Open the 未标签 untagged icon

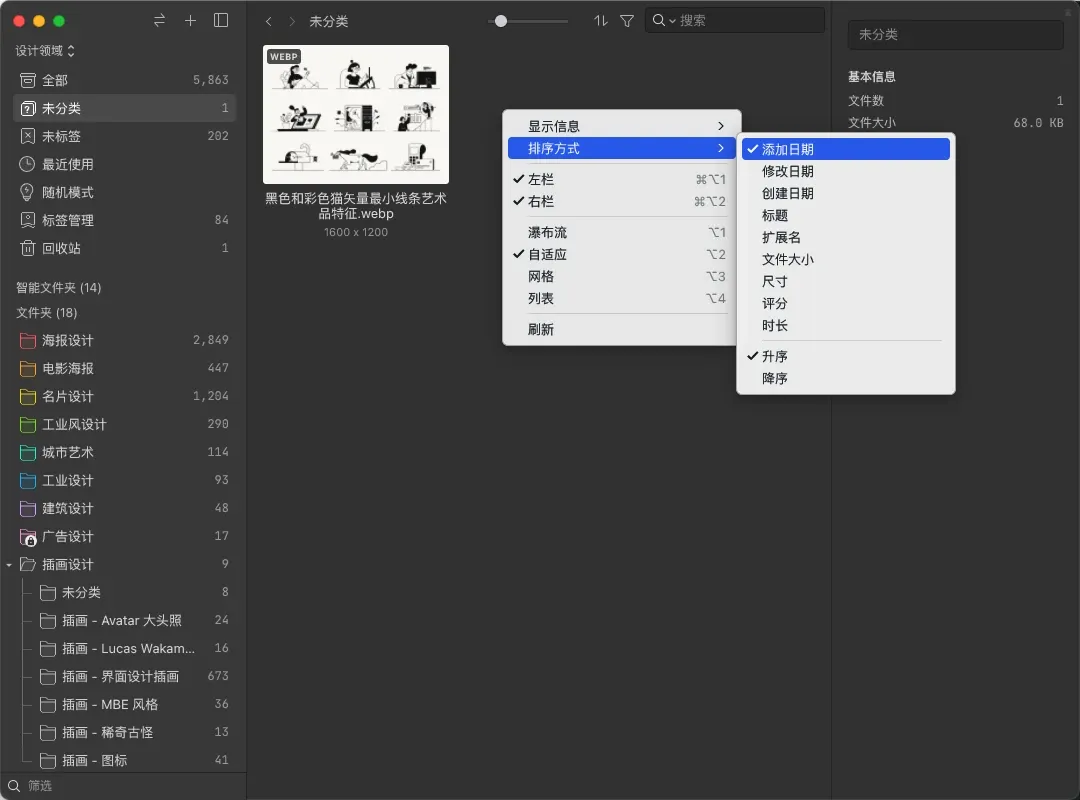(x=28, y=136)
